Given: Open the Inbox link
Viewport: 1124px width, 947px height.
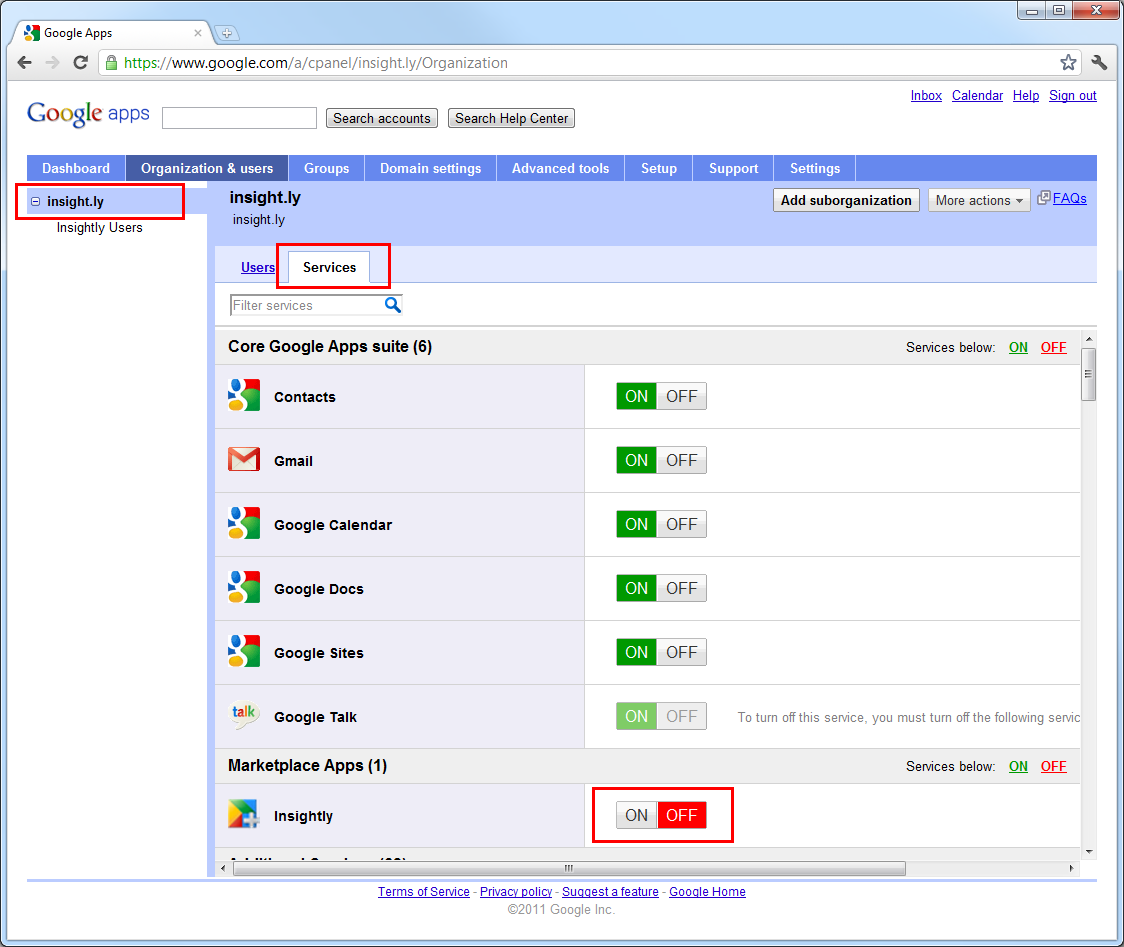Looking at the screenshot, I should click(x=926, y=95).
